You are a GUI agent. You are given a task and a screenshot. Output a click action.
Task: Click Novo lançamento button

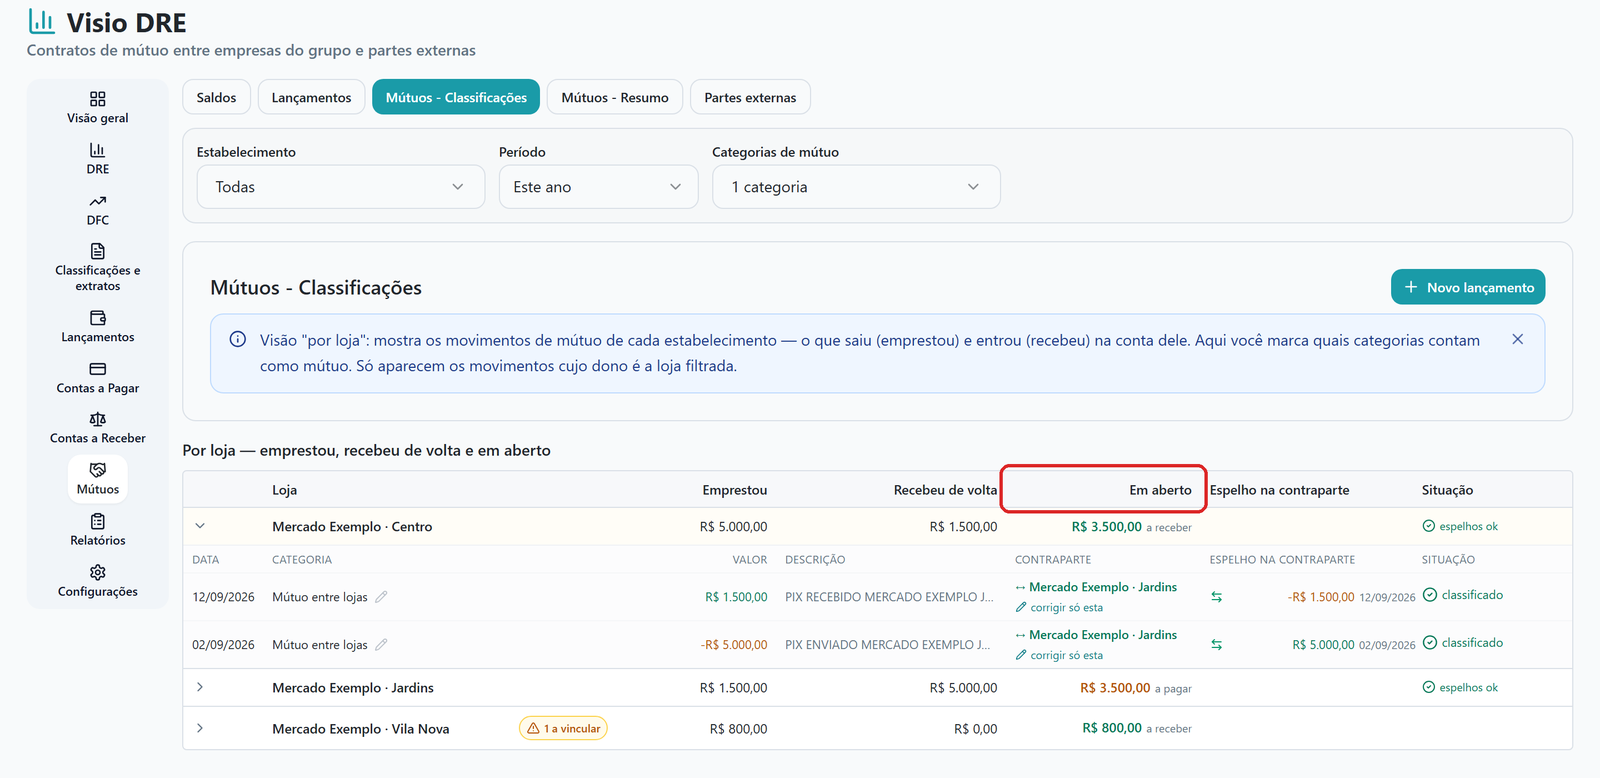tap(1468, 287)
